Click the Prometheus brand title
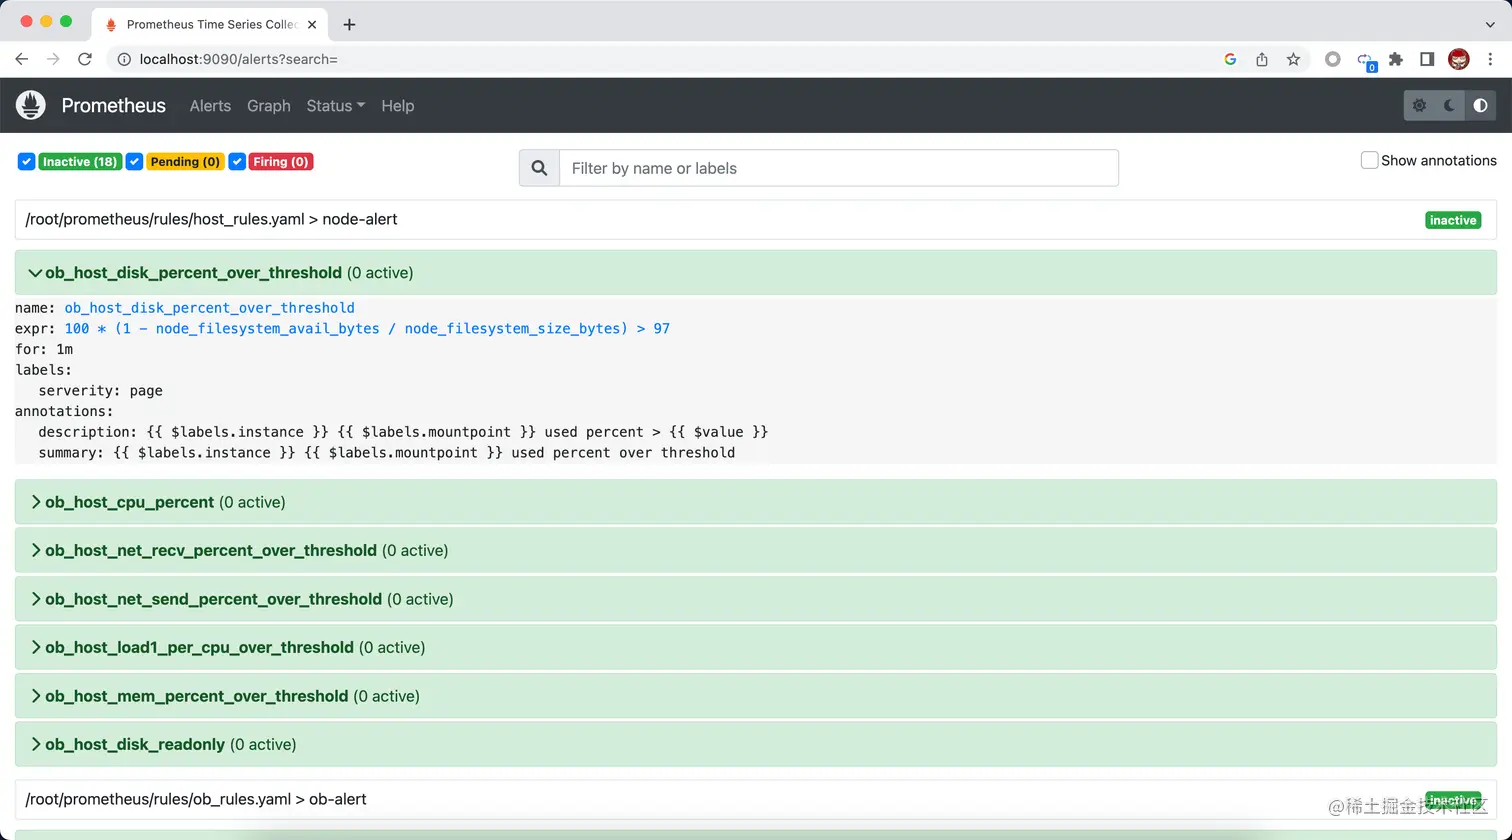 [114, 105]
